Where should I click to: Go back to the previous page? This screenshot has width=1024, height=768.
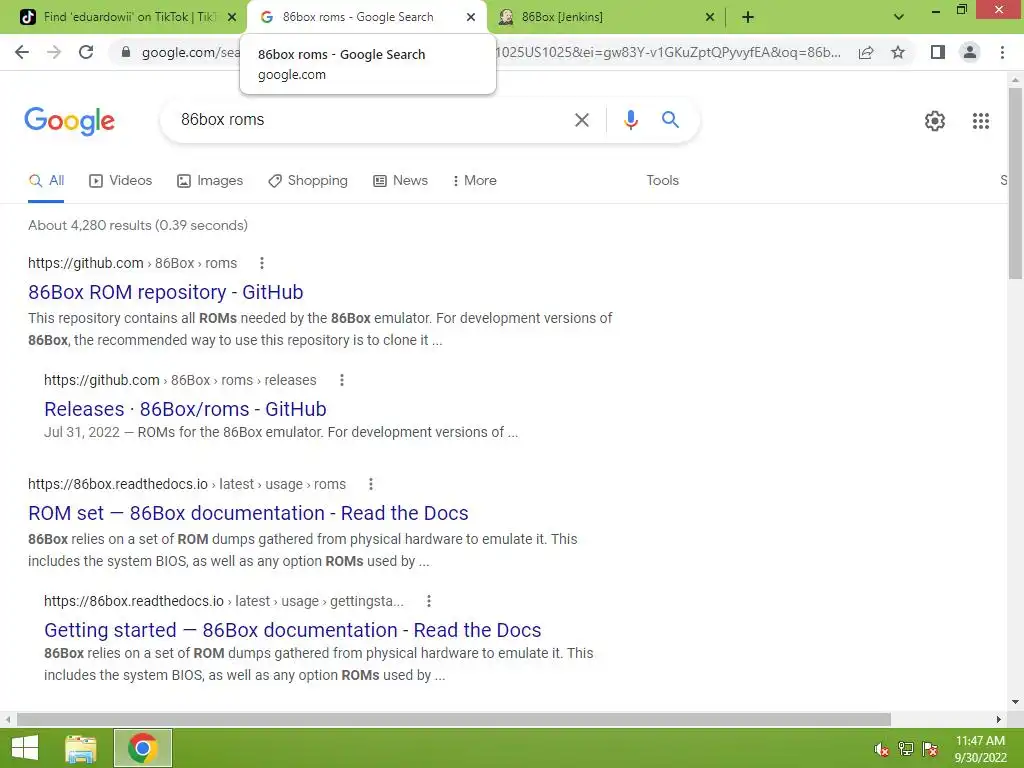tap(22, 52)
